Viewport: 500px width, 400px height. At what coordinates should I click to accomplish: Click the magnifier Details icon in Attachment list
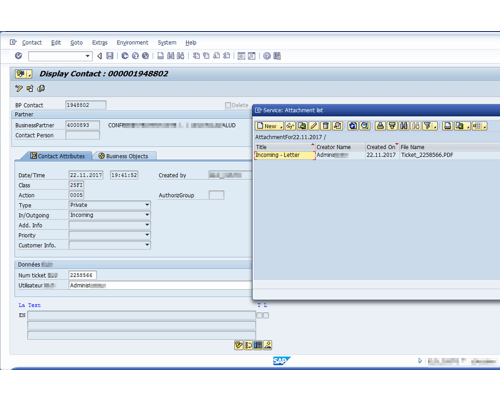365,126
